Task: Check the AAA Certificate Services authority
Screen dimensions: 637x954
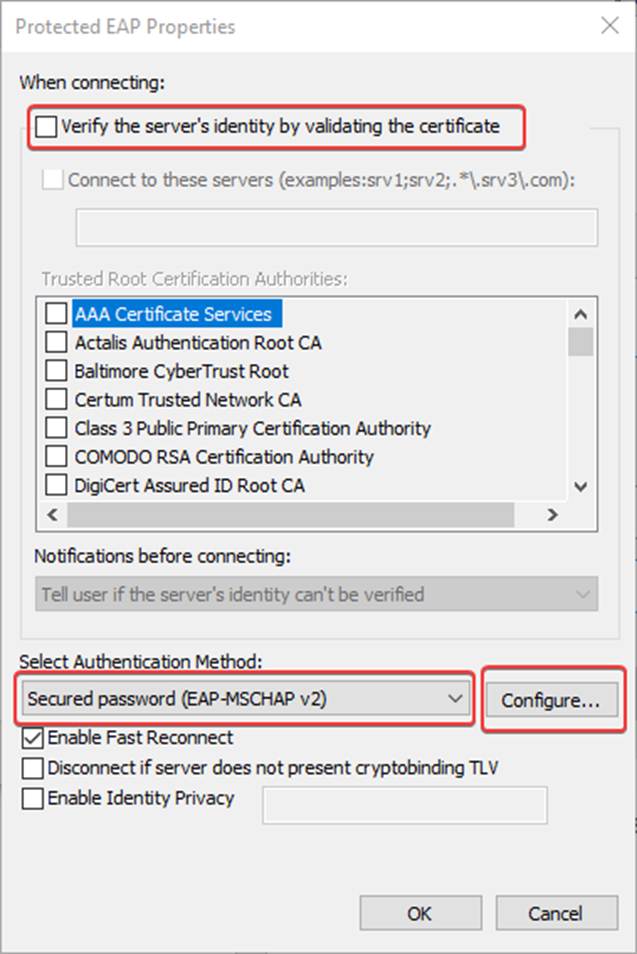Action: pyautogui.click(x=57, y=314)
